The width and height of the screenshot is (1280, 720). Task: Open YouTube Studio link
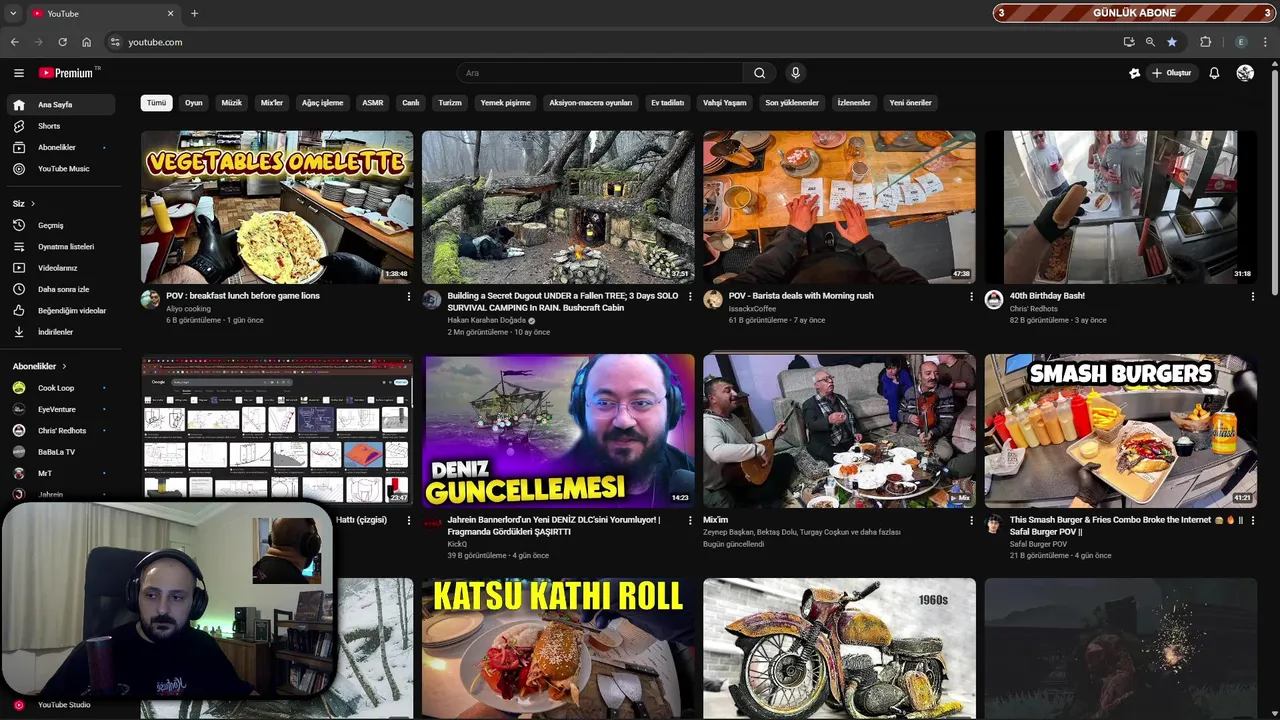[x=60, y=705]
